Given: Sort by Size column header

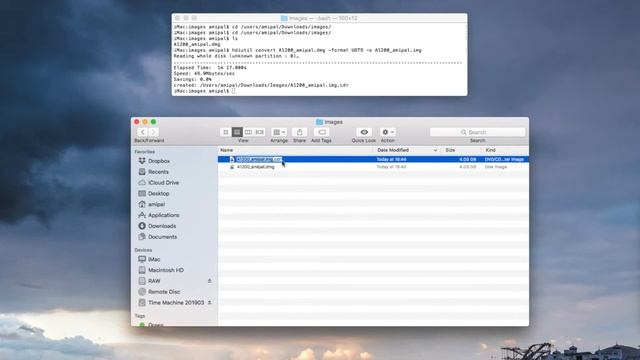Looking at the screenshot, I should coord(462,150).
